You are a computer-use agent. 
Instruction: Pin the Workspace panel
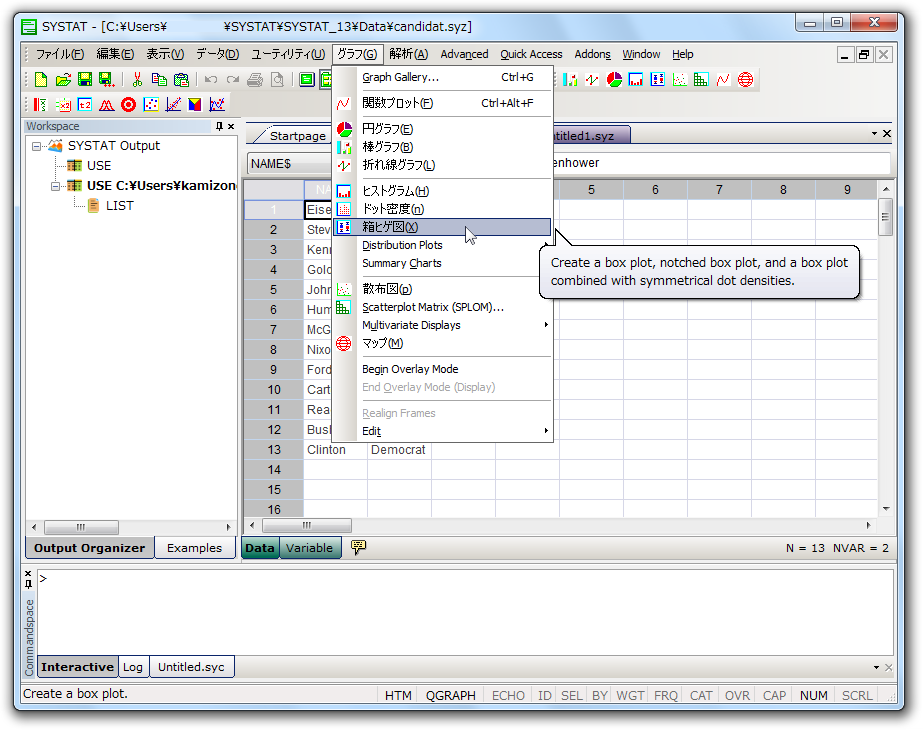click(220, 126)
